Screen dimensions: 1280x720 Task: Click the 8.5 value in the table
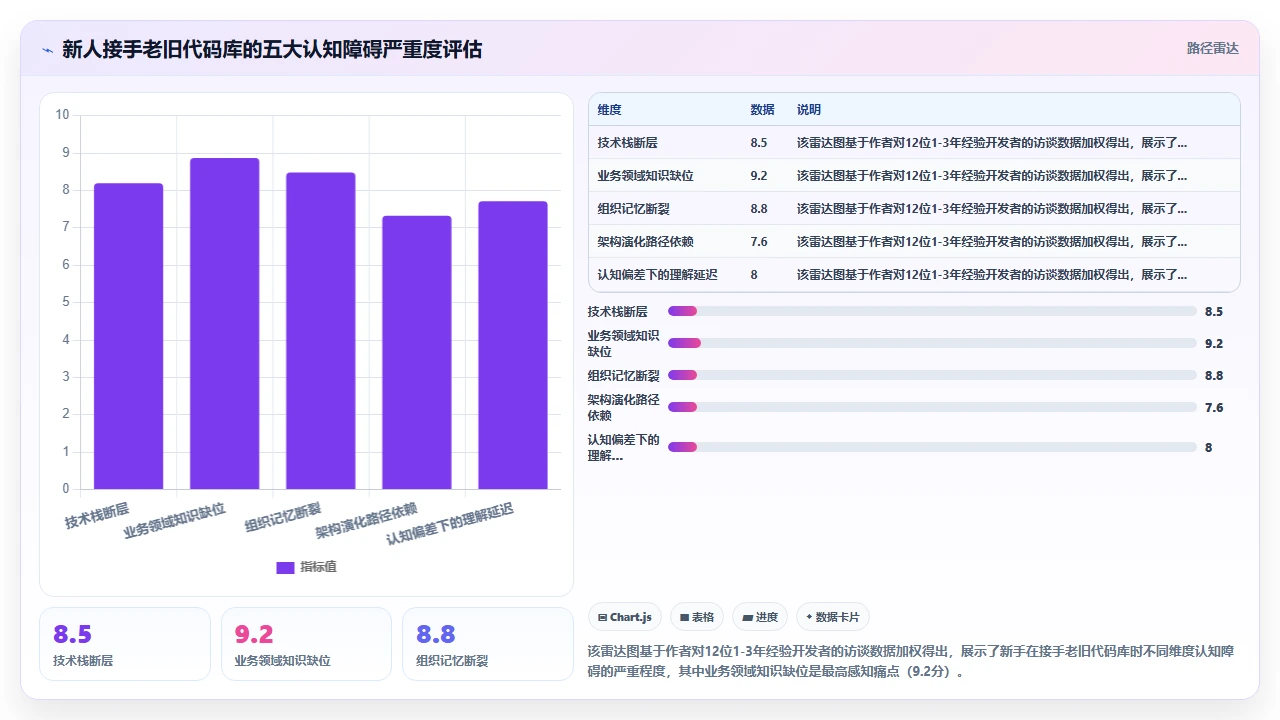point(759,143)
